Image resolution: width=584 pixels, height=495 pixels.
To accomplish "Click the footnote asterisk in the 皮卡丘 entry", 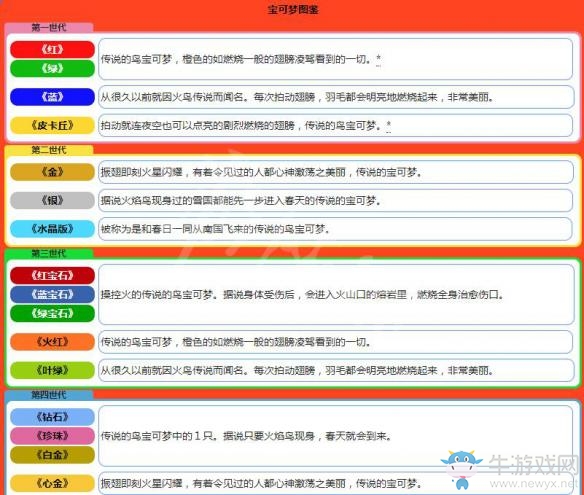I will pyautogui.click(x=388, y=125).
